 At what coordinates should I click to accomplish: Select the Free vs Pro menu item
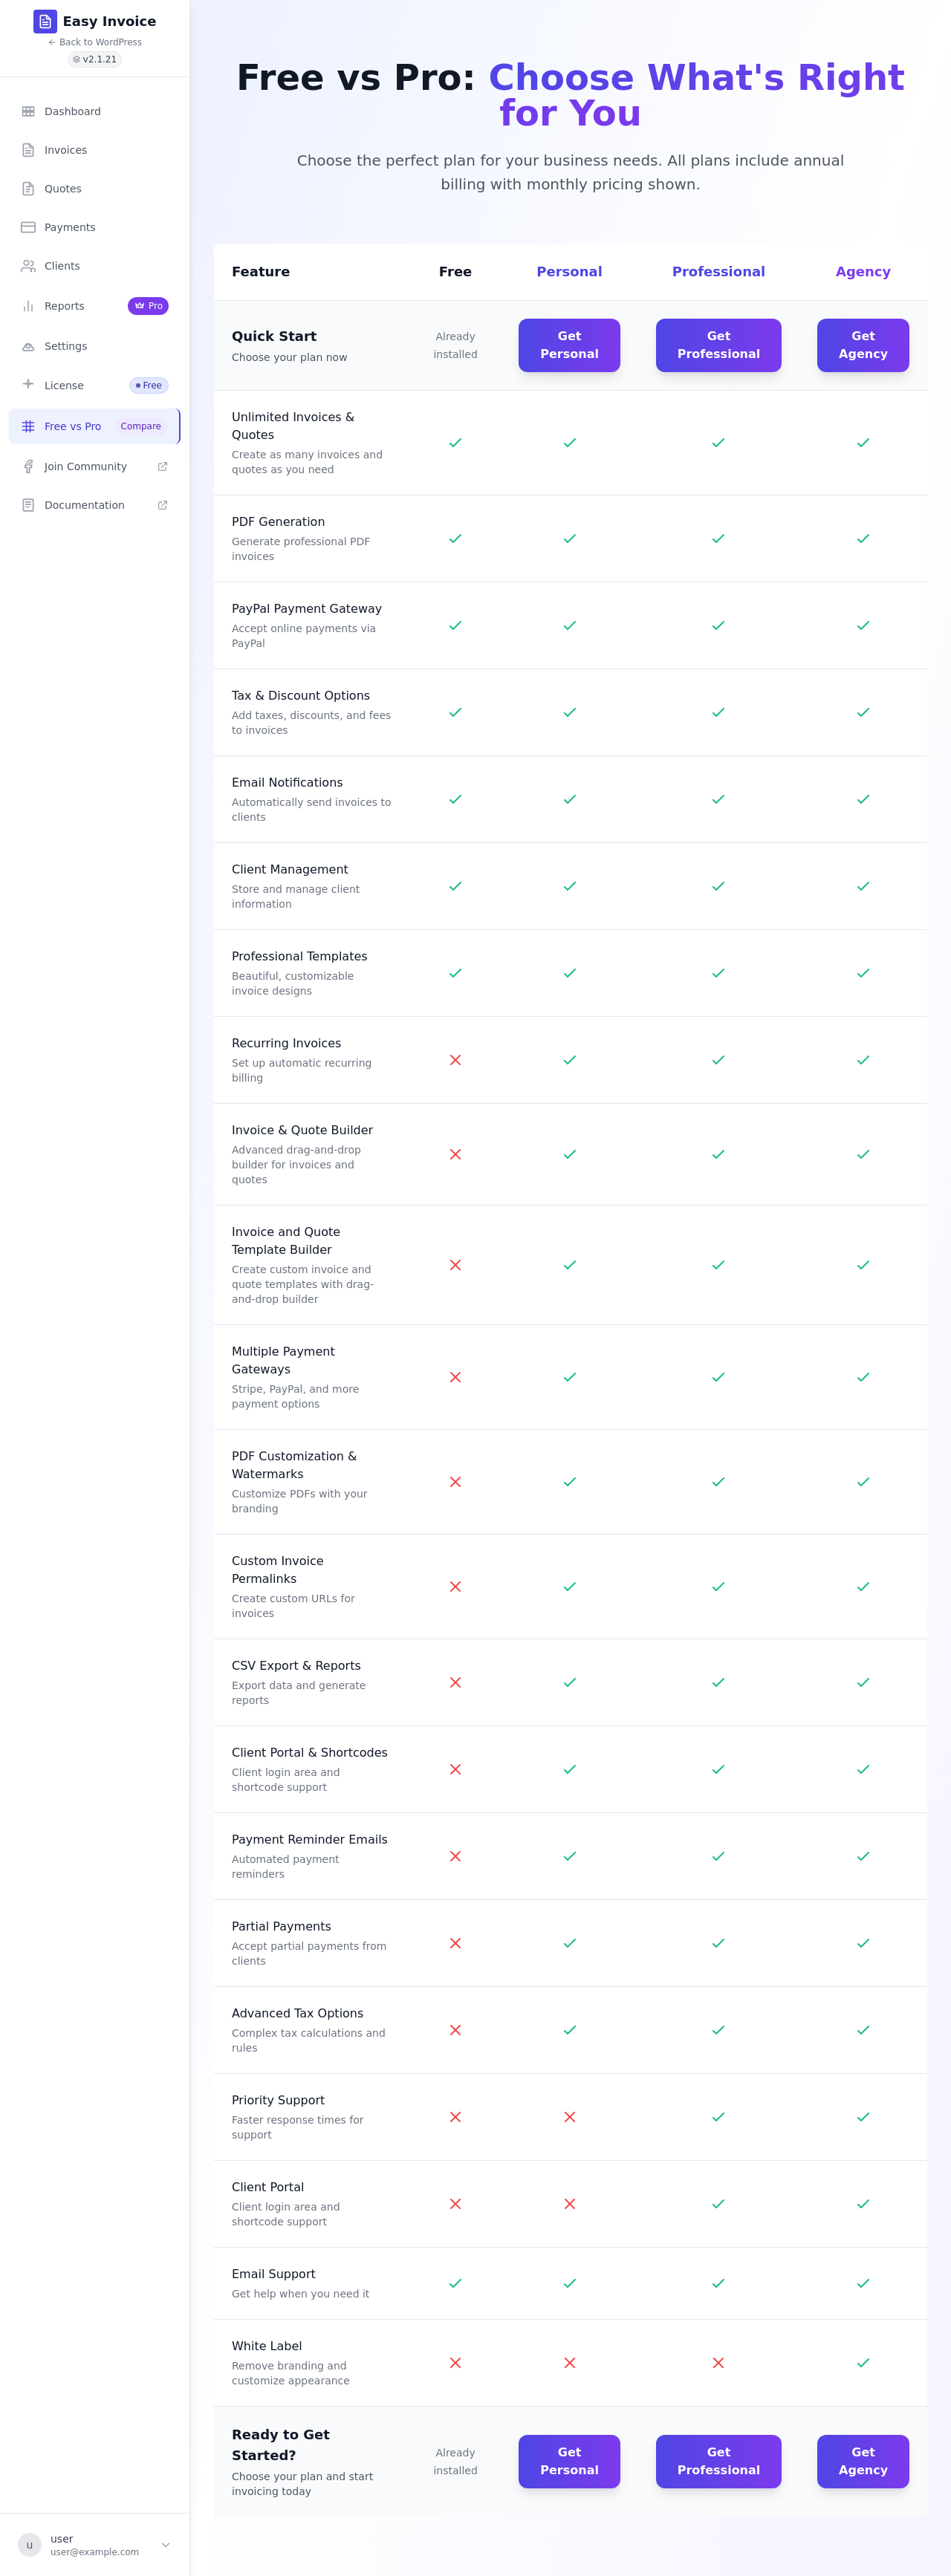pos(95,426)
